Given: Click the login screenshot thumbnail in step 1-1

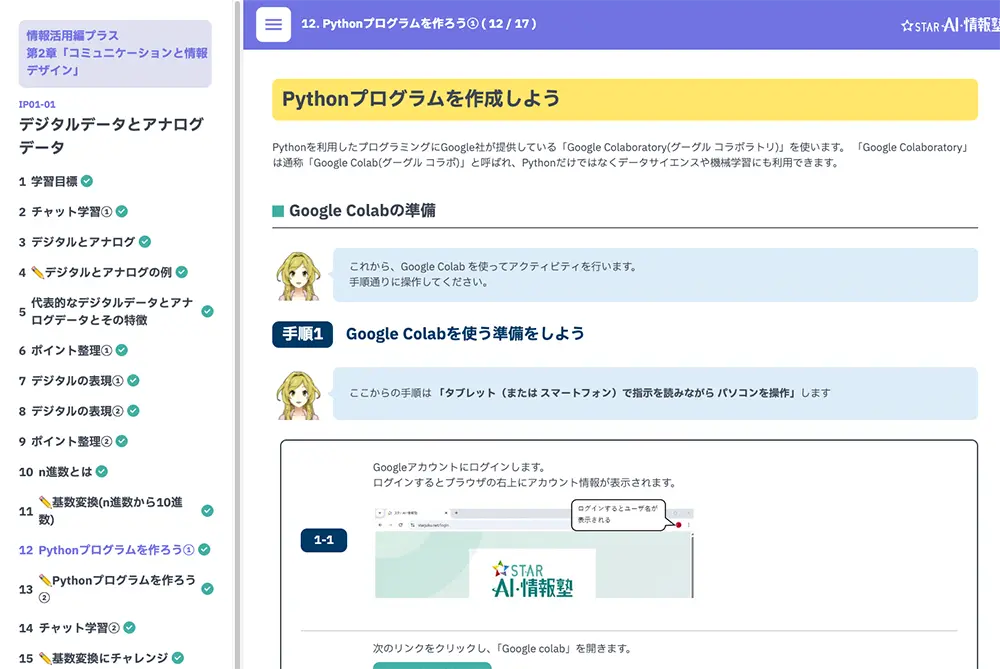Looking at the screenshot, I should click(534, 552).
